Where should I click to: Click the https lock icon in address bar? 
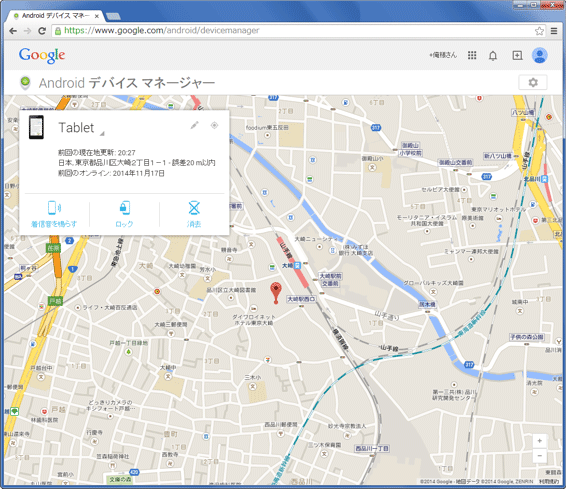(x=58, y=31)
